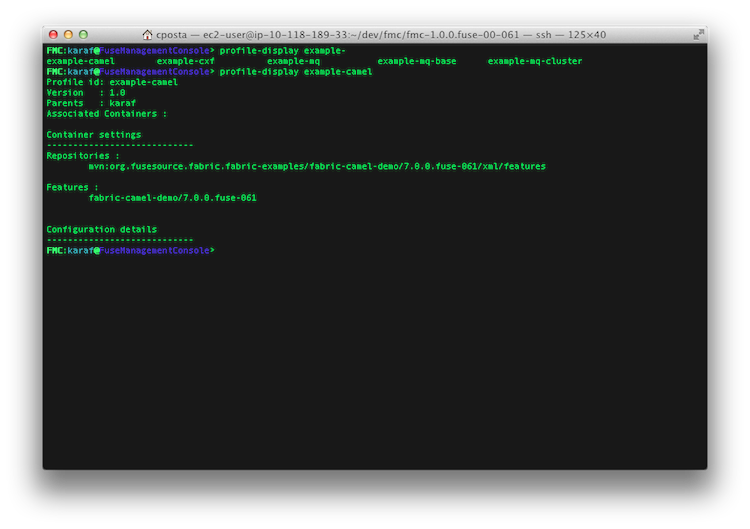Click the 'Parents : karaf' line

91,103
